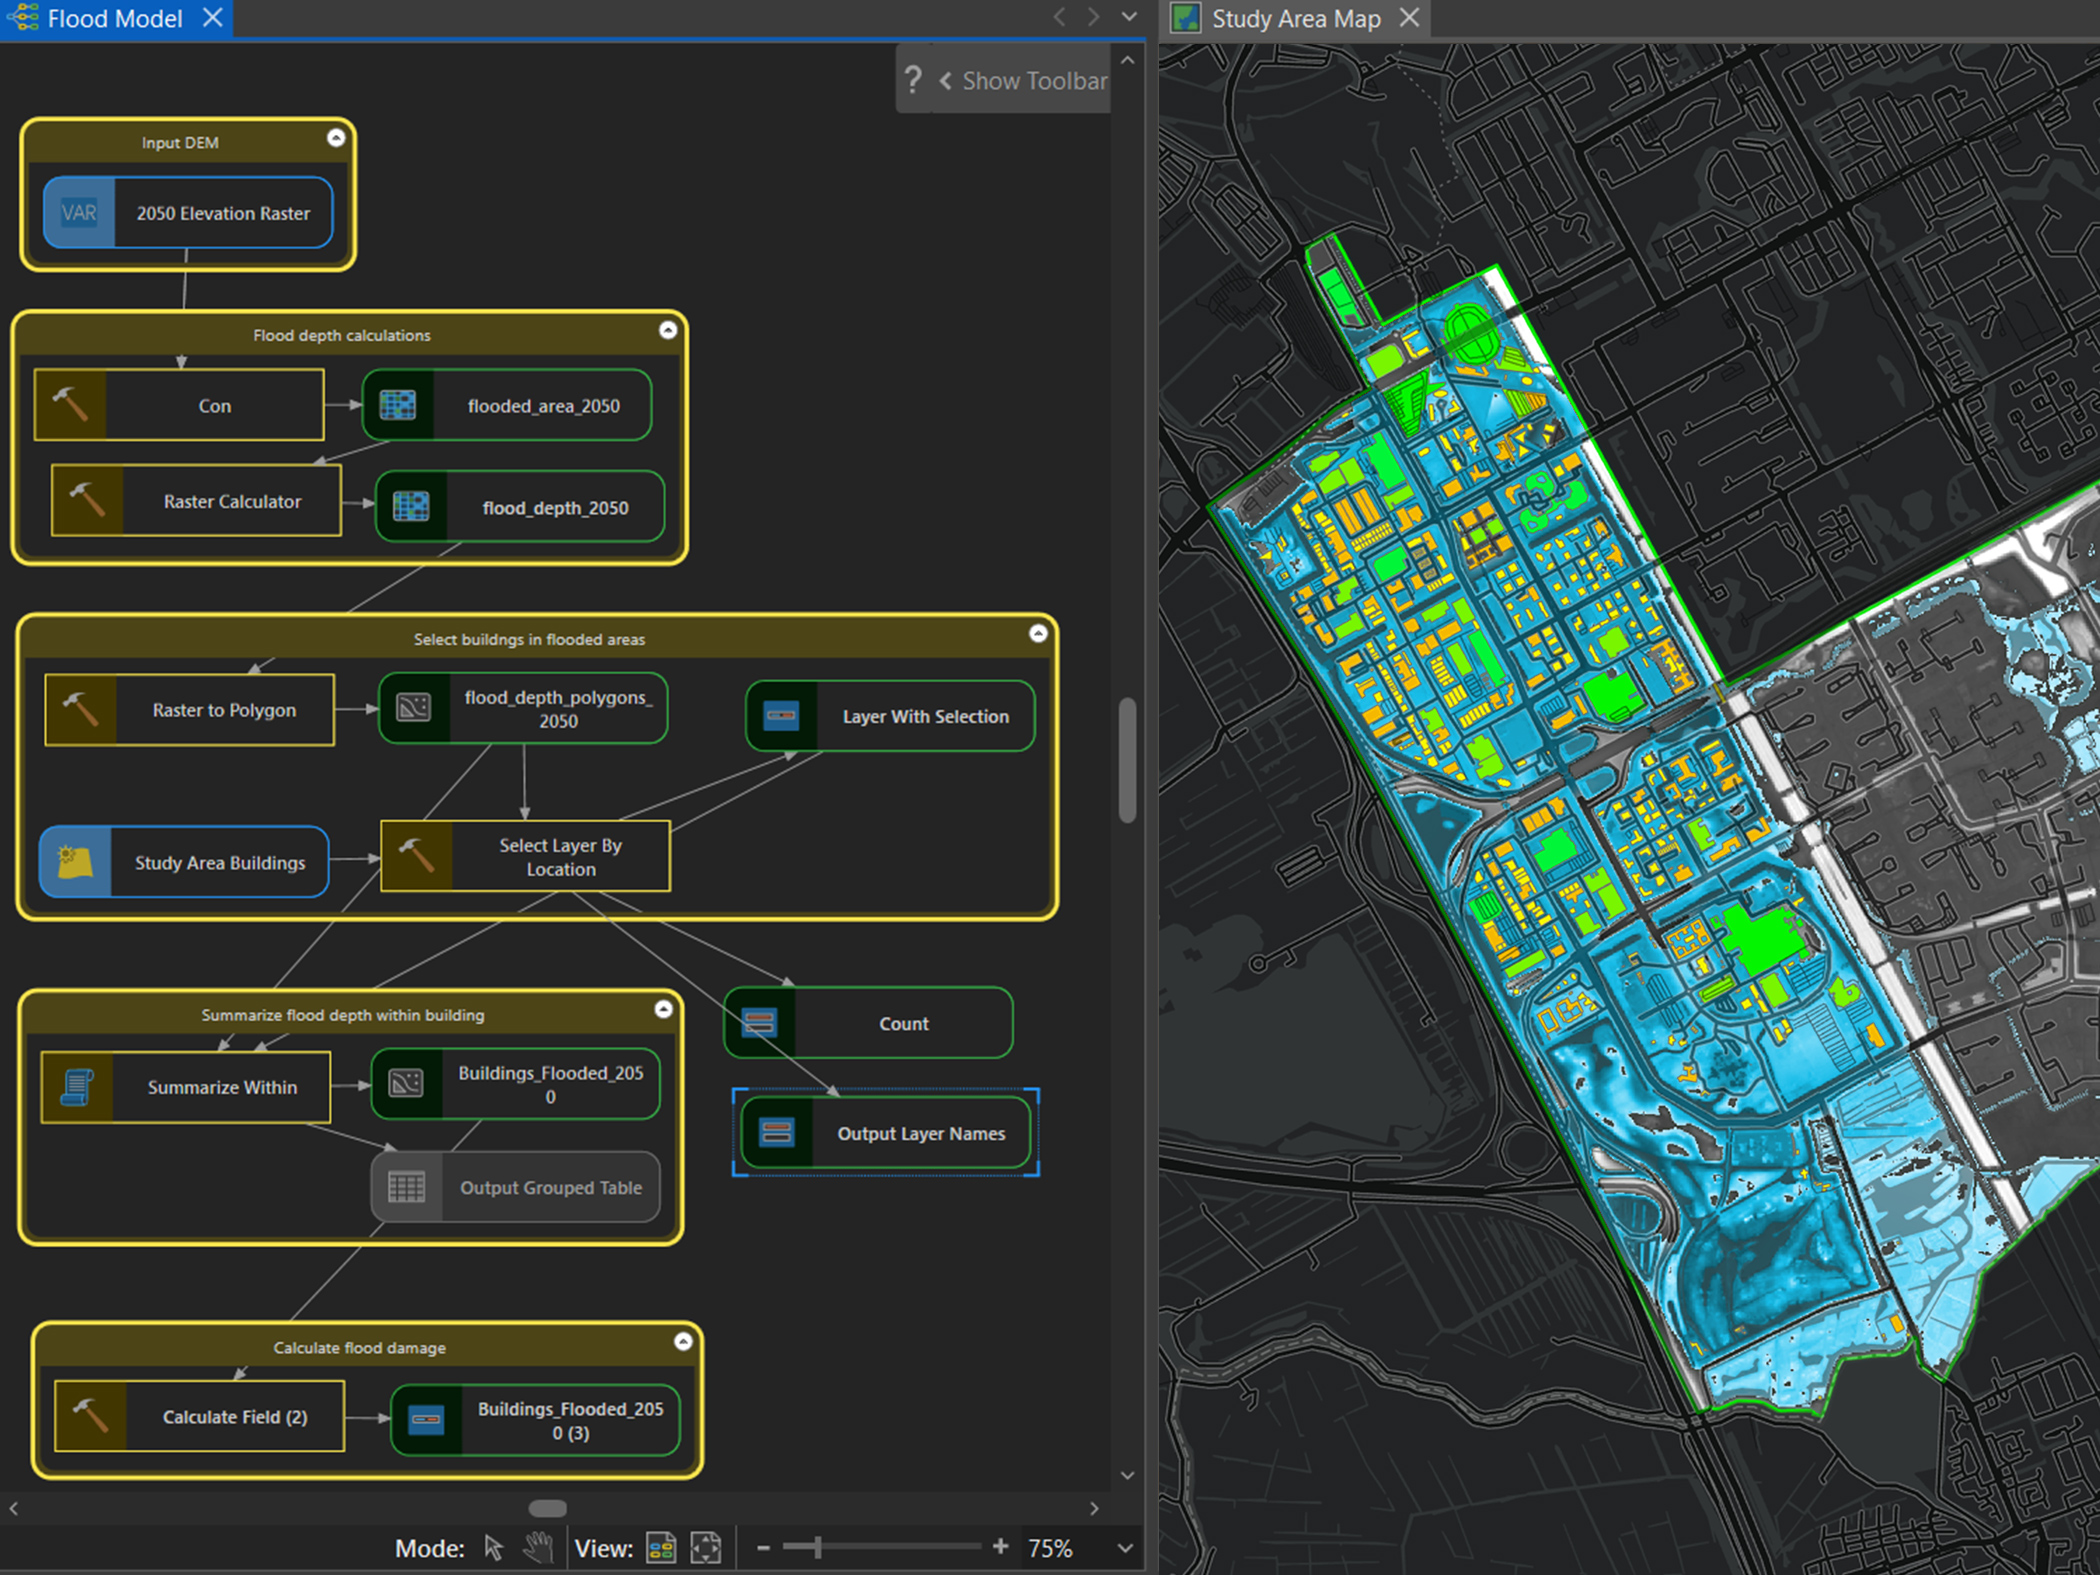Click the flood_depth_2050 raster output icon
The height and width of the screenshot is (1575, 2100).
(x=412, y=507)
